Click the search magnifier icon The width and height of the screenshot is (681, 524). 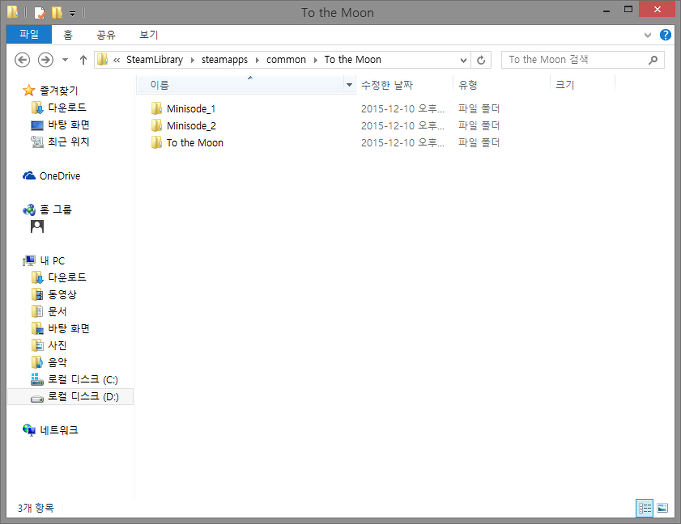[x=653, y=60]
